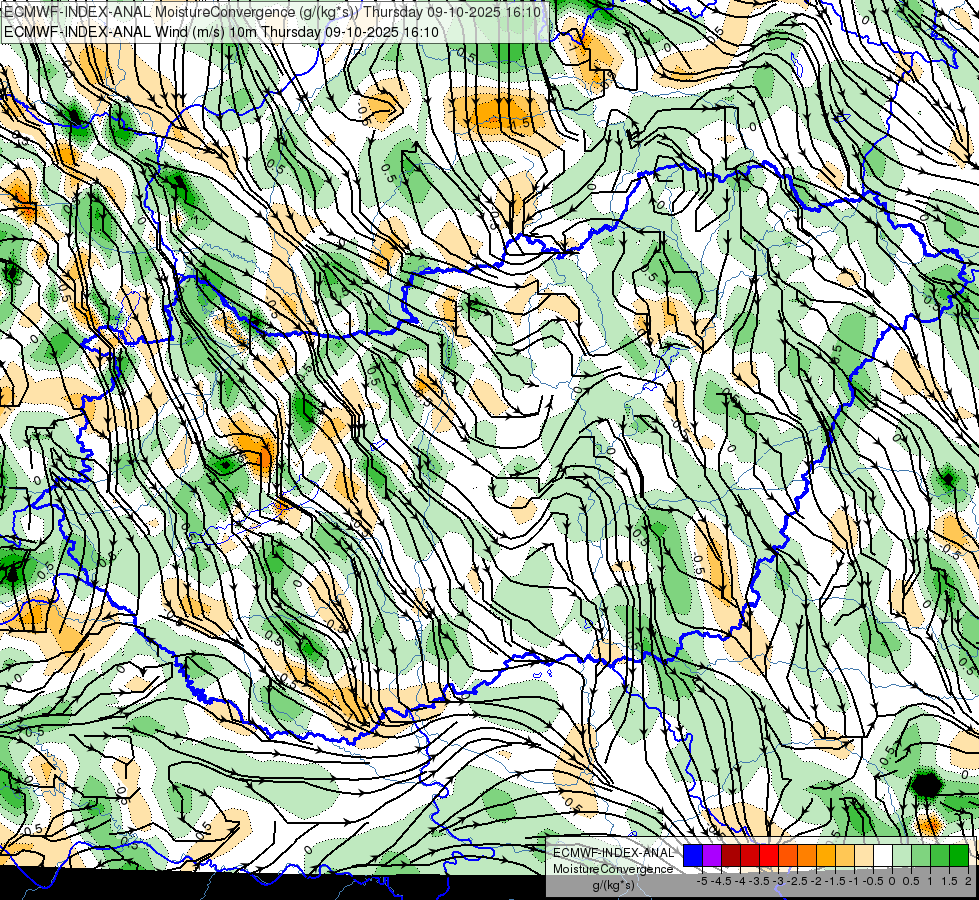This screenshot has height=900, width=979.
Task: Click the legend unit label 'g/(kg*s)'
Action: pos(613,886)
